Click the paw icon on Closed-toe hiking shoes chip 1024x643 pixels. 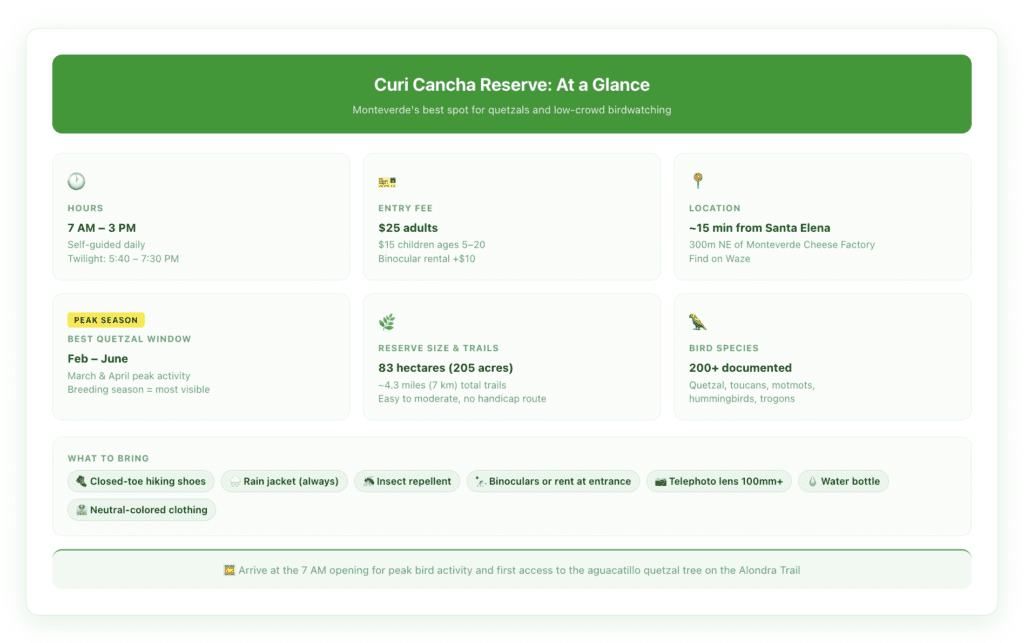pos(81,481)
